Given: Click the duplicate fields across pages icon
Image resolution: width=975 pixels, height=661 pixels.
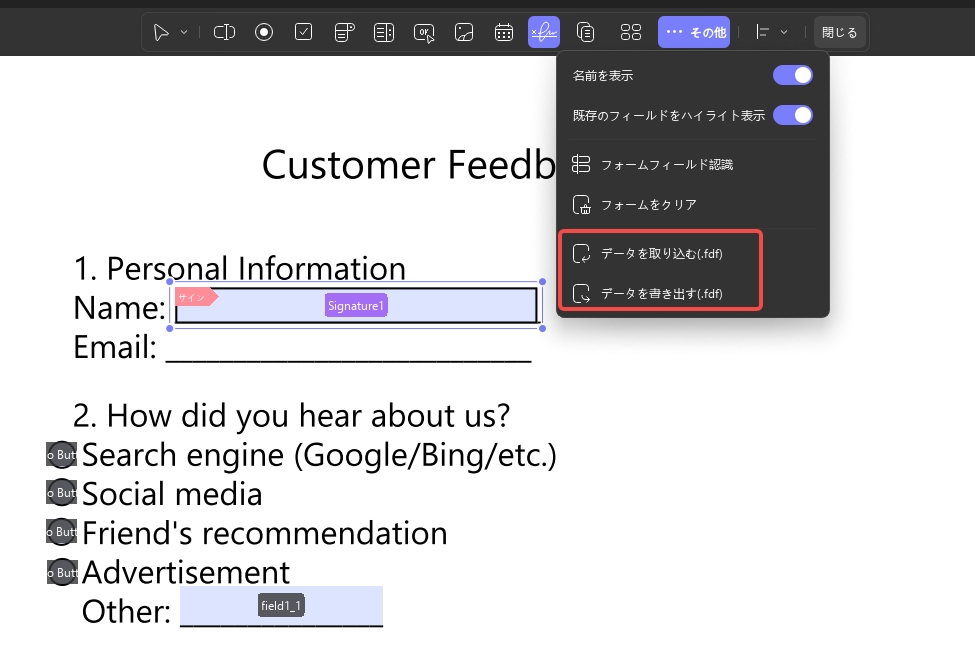Looking at the screenshot, I should pos(585,32).
